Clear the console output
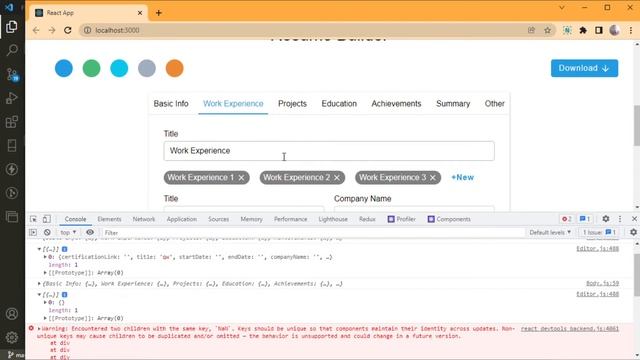Image resolution: width=640 pixels, height=360 pixels. pos(47,232)
